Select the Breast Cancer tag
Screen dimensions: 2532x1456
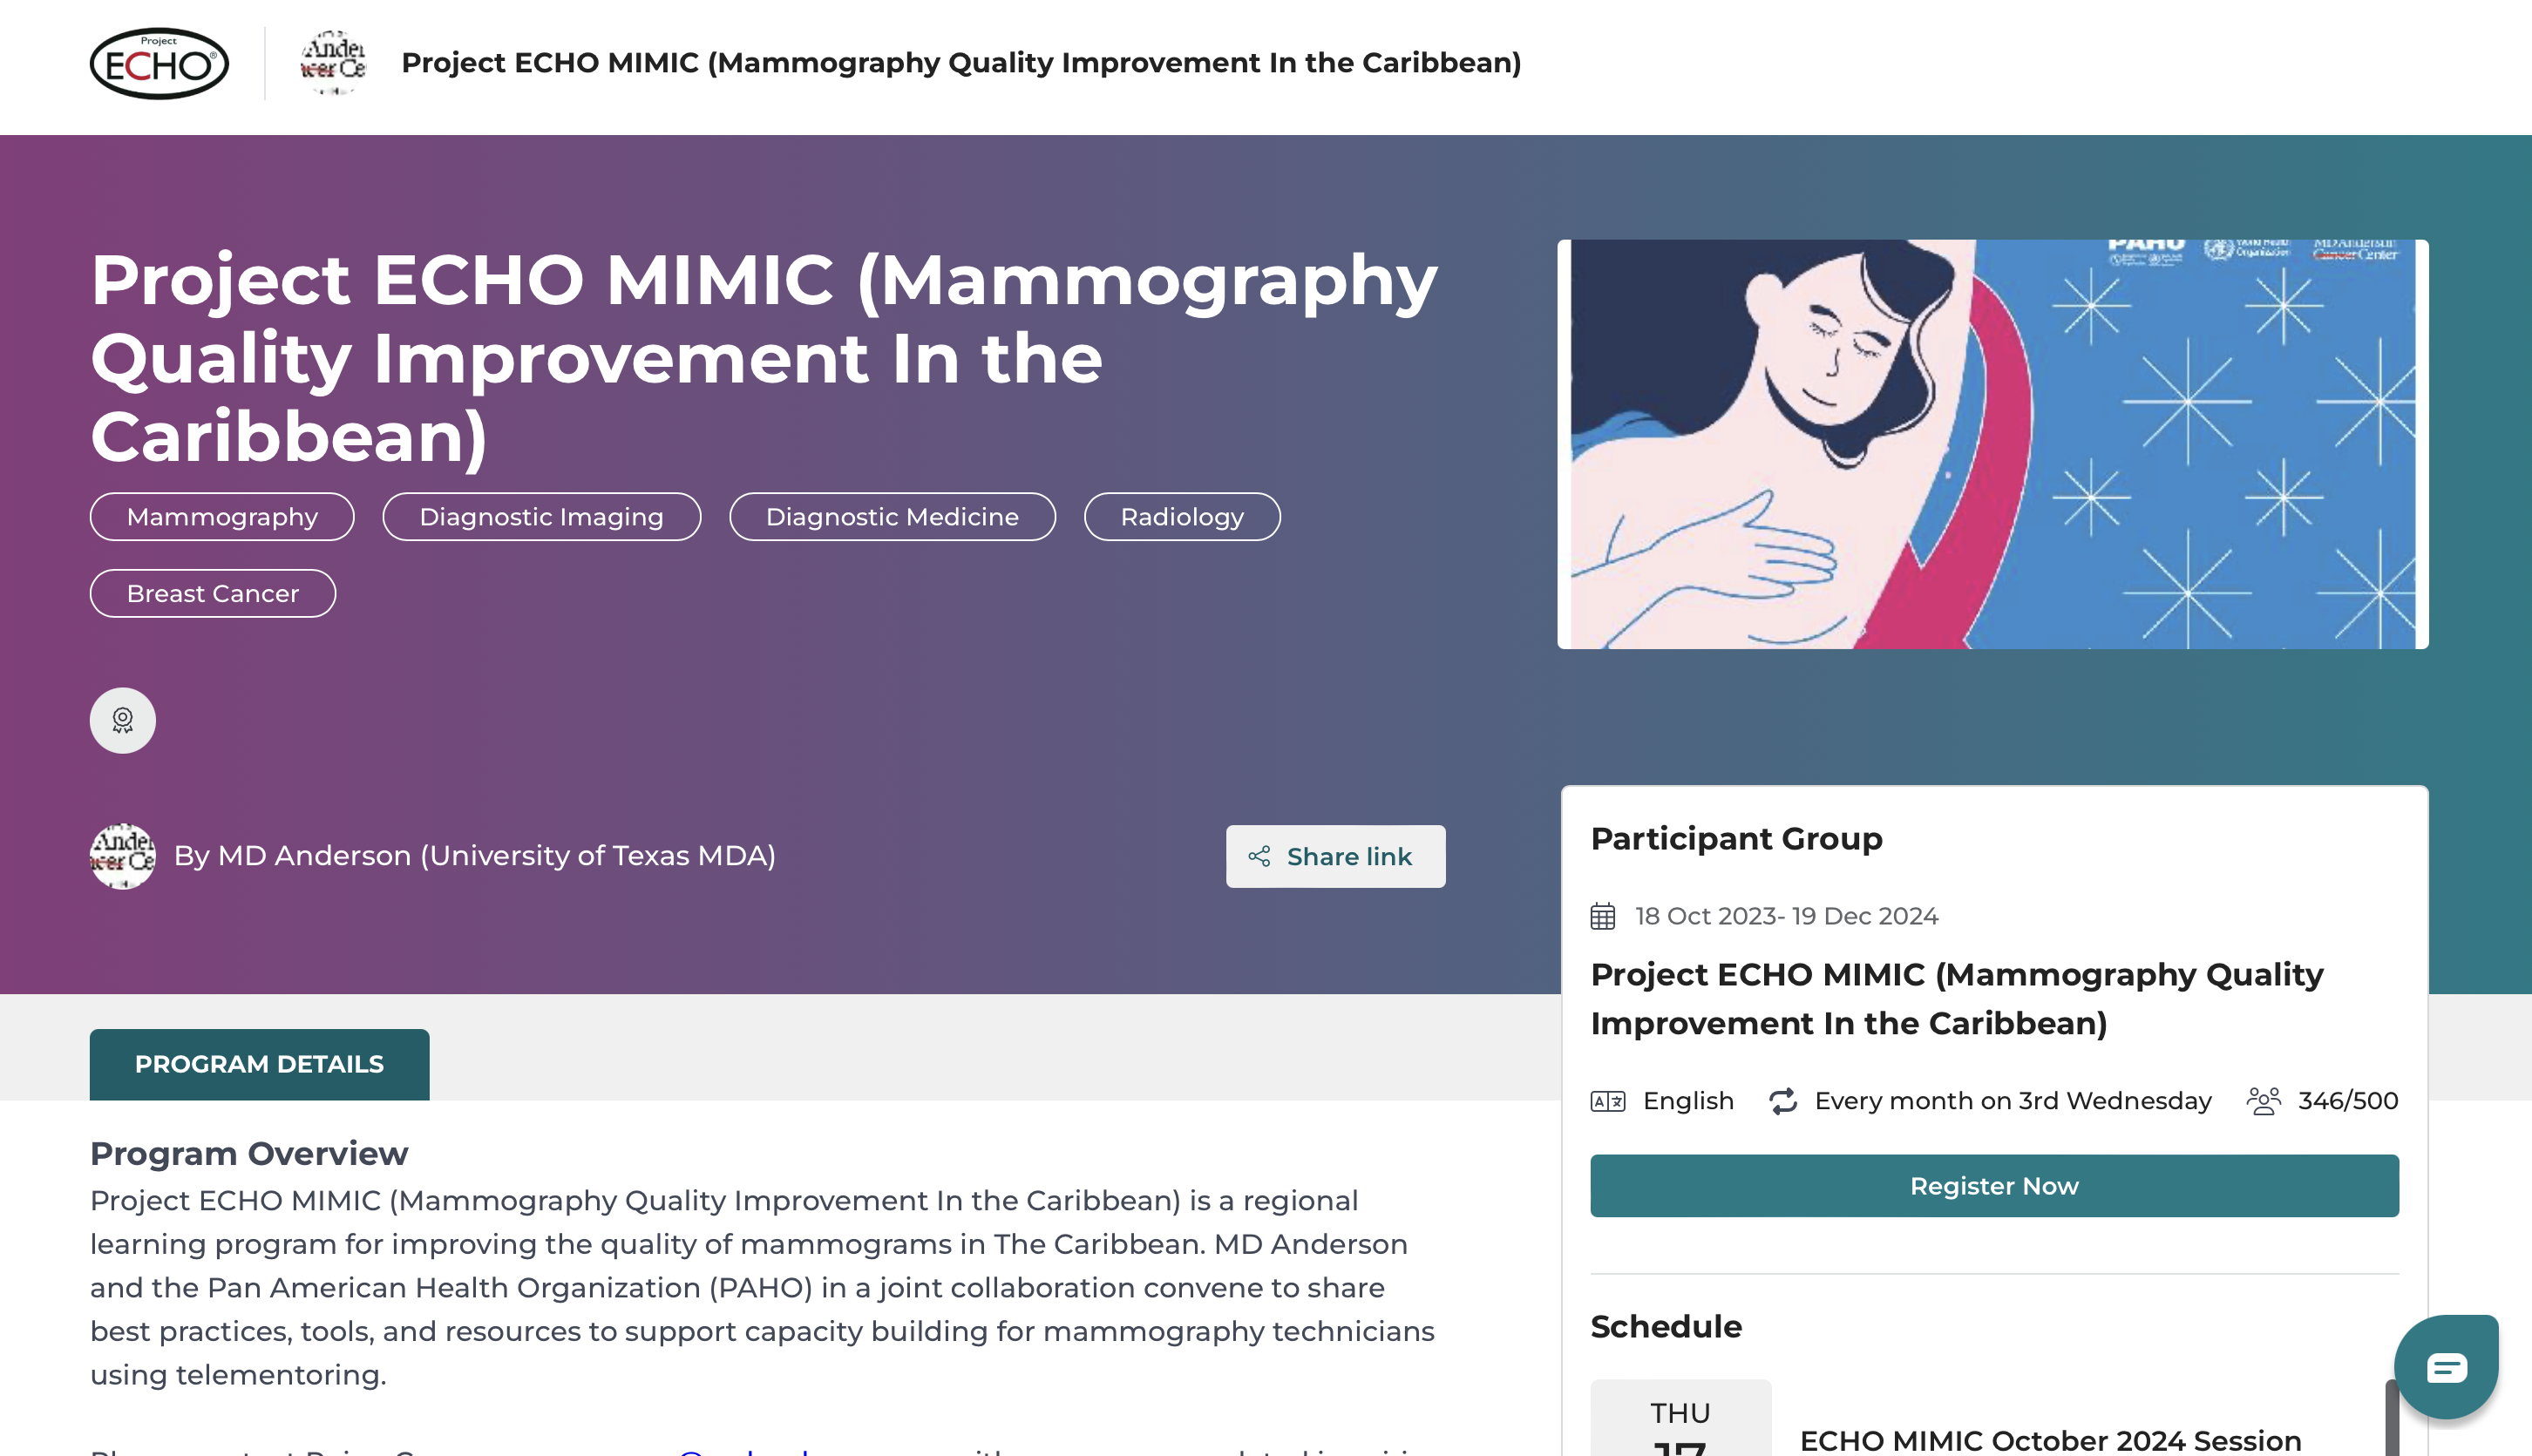tap(213, 594)
